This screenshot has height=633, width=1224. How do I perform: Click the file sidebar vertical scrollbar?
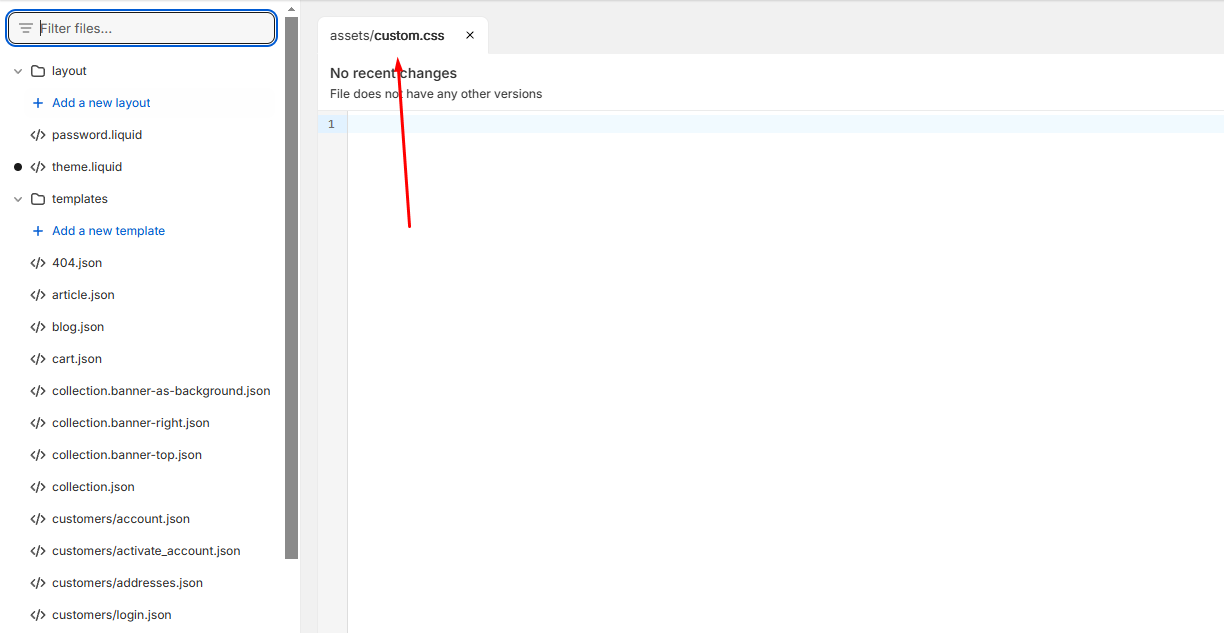(x=292, y=288)
